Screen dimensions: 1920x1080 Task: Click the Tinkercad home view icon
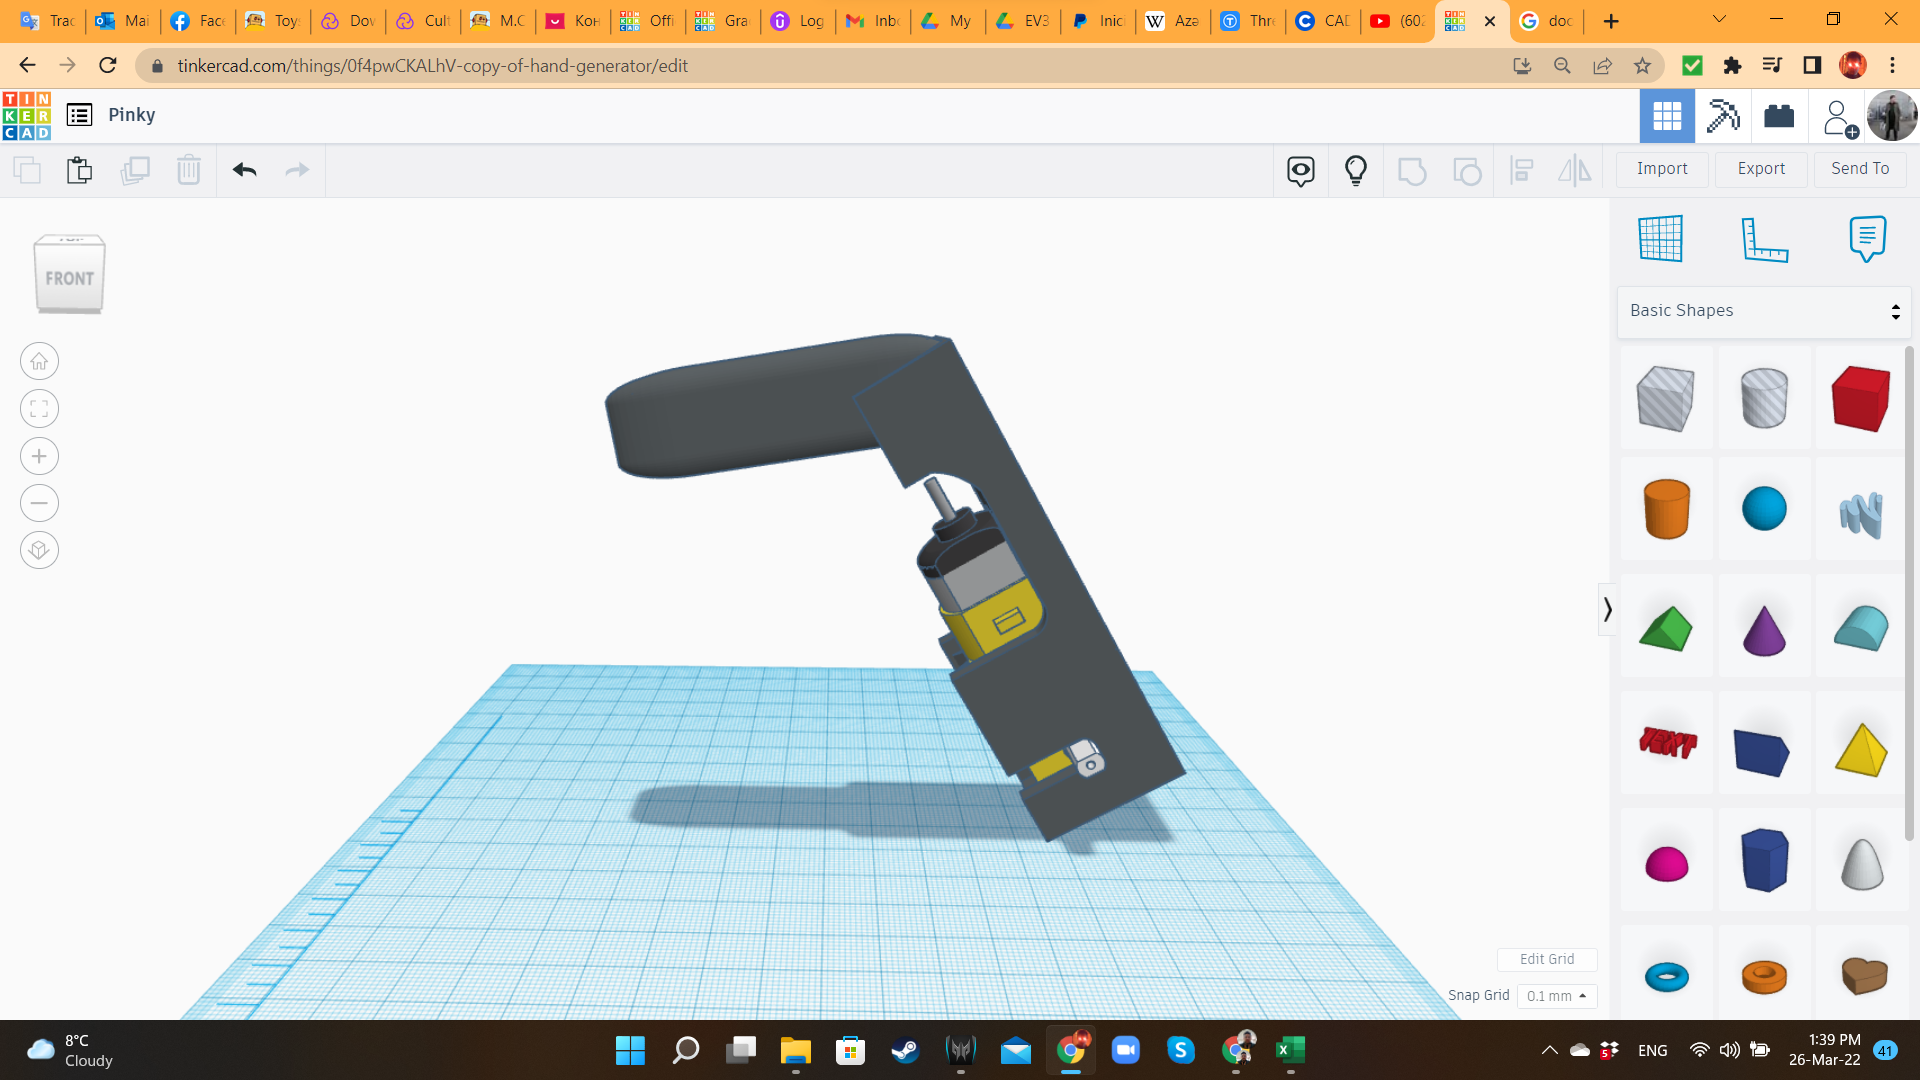click(x=39, y=362)
